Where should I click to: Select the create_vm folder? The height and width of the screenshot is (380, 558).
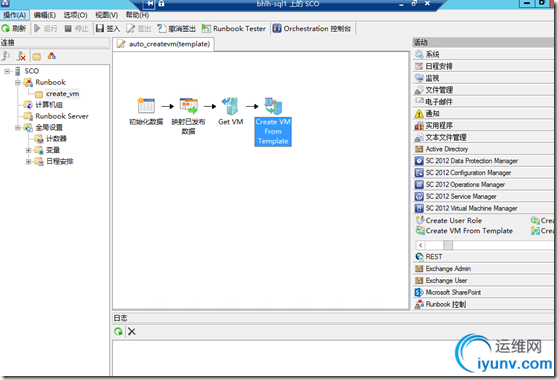(x=58, y=94)
